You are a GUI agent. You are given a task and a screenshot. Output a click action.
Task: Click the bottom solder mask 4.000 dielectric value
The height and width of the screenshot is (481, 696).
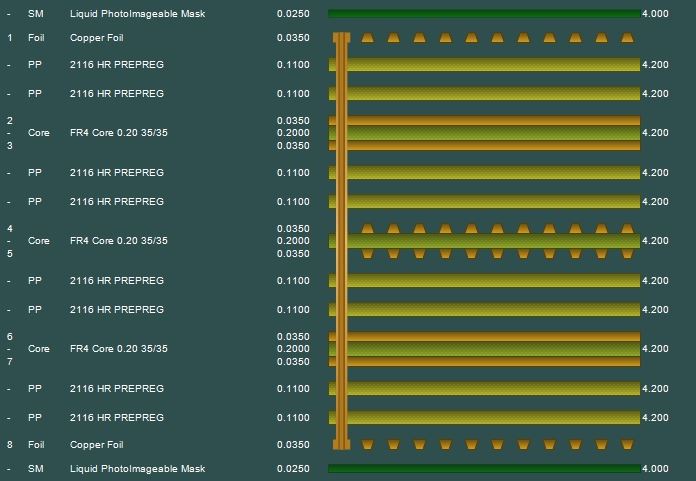pyautogui.click(x=654, y=468)
